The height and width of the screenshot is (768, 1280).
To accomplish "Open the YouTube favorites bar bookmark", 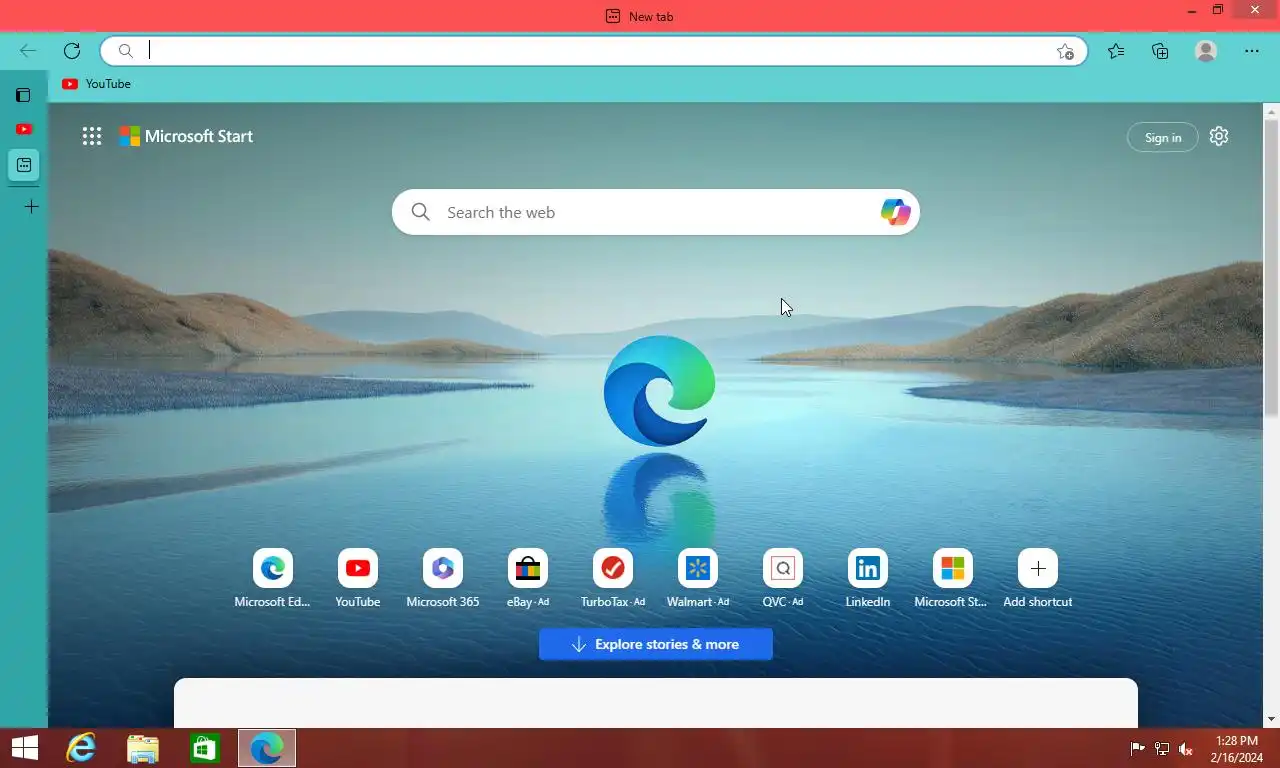I will point(96,84).
